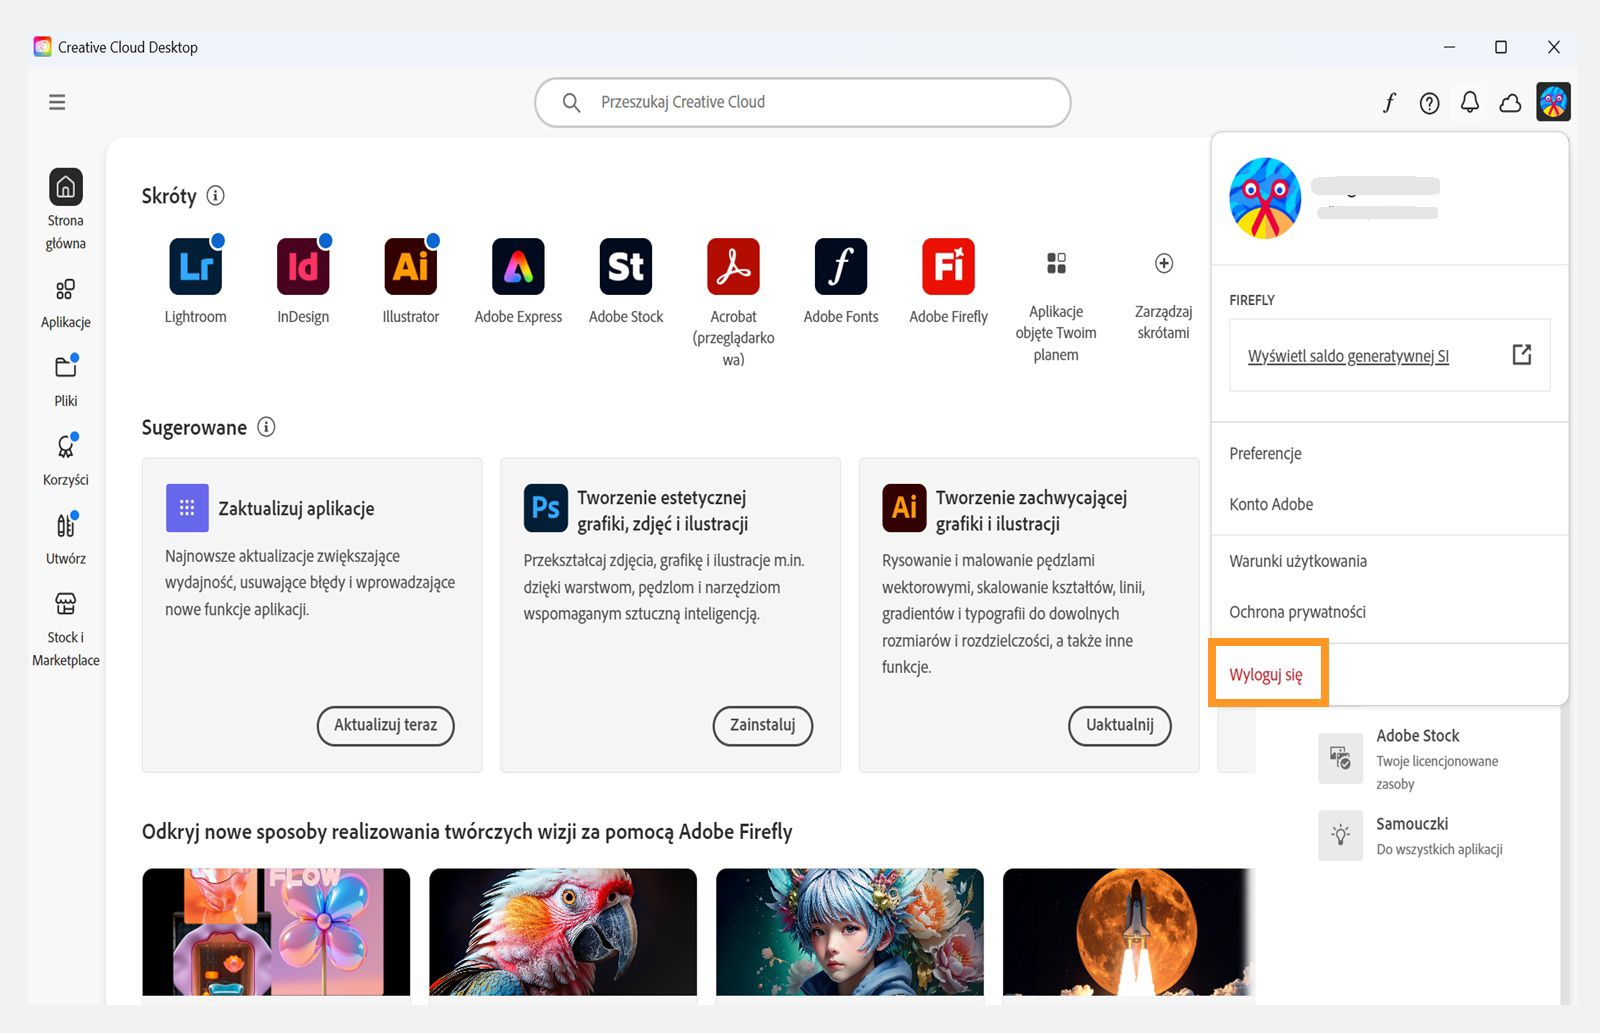
Task: Click Zainstaluj button for Photoshop
Action: (763, 725)
